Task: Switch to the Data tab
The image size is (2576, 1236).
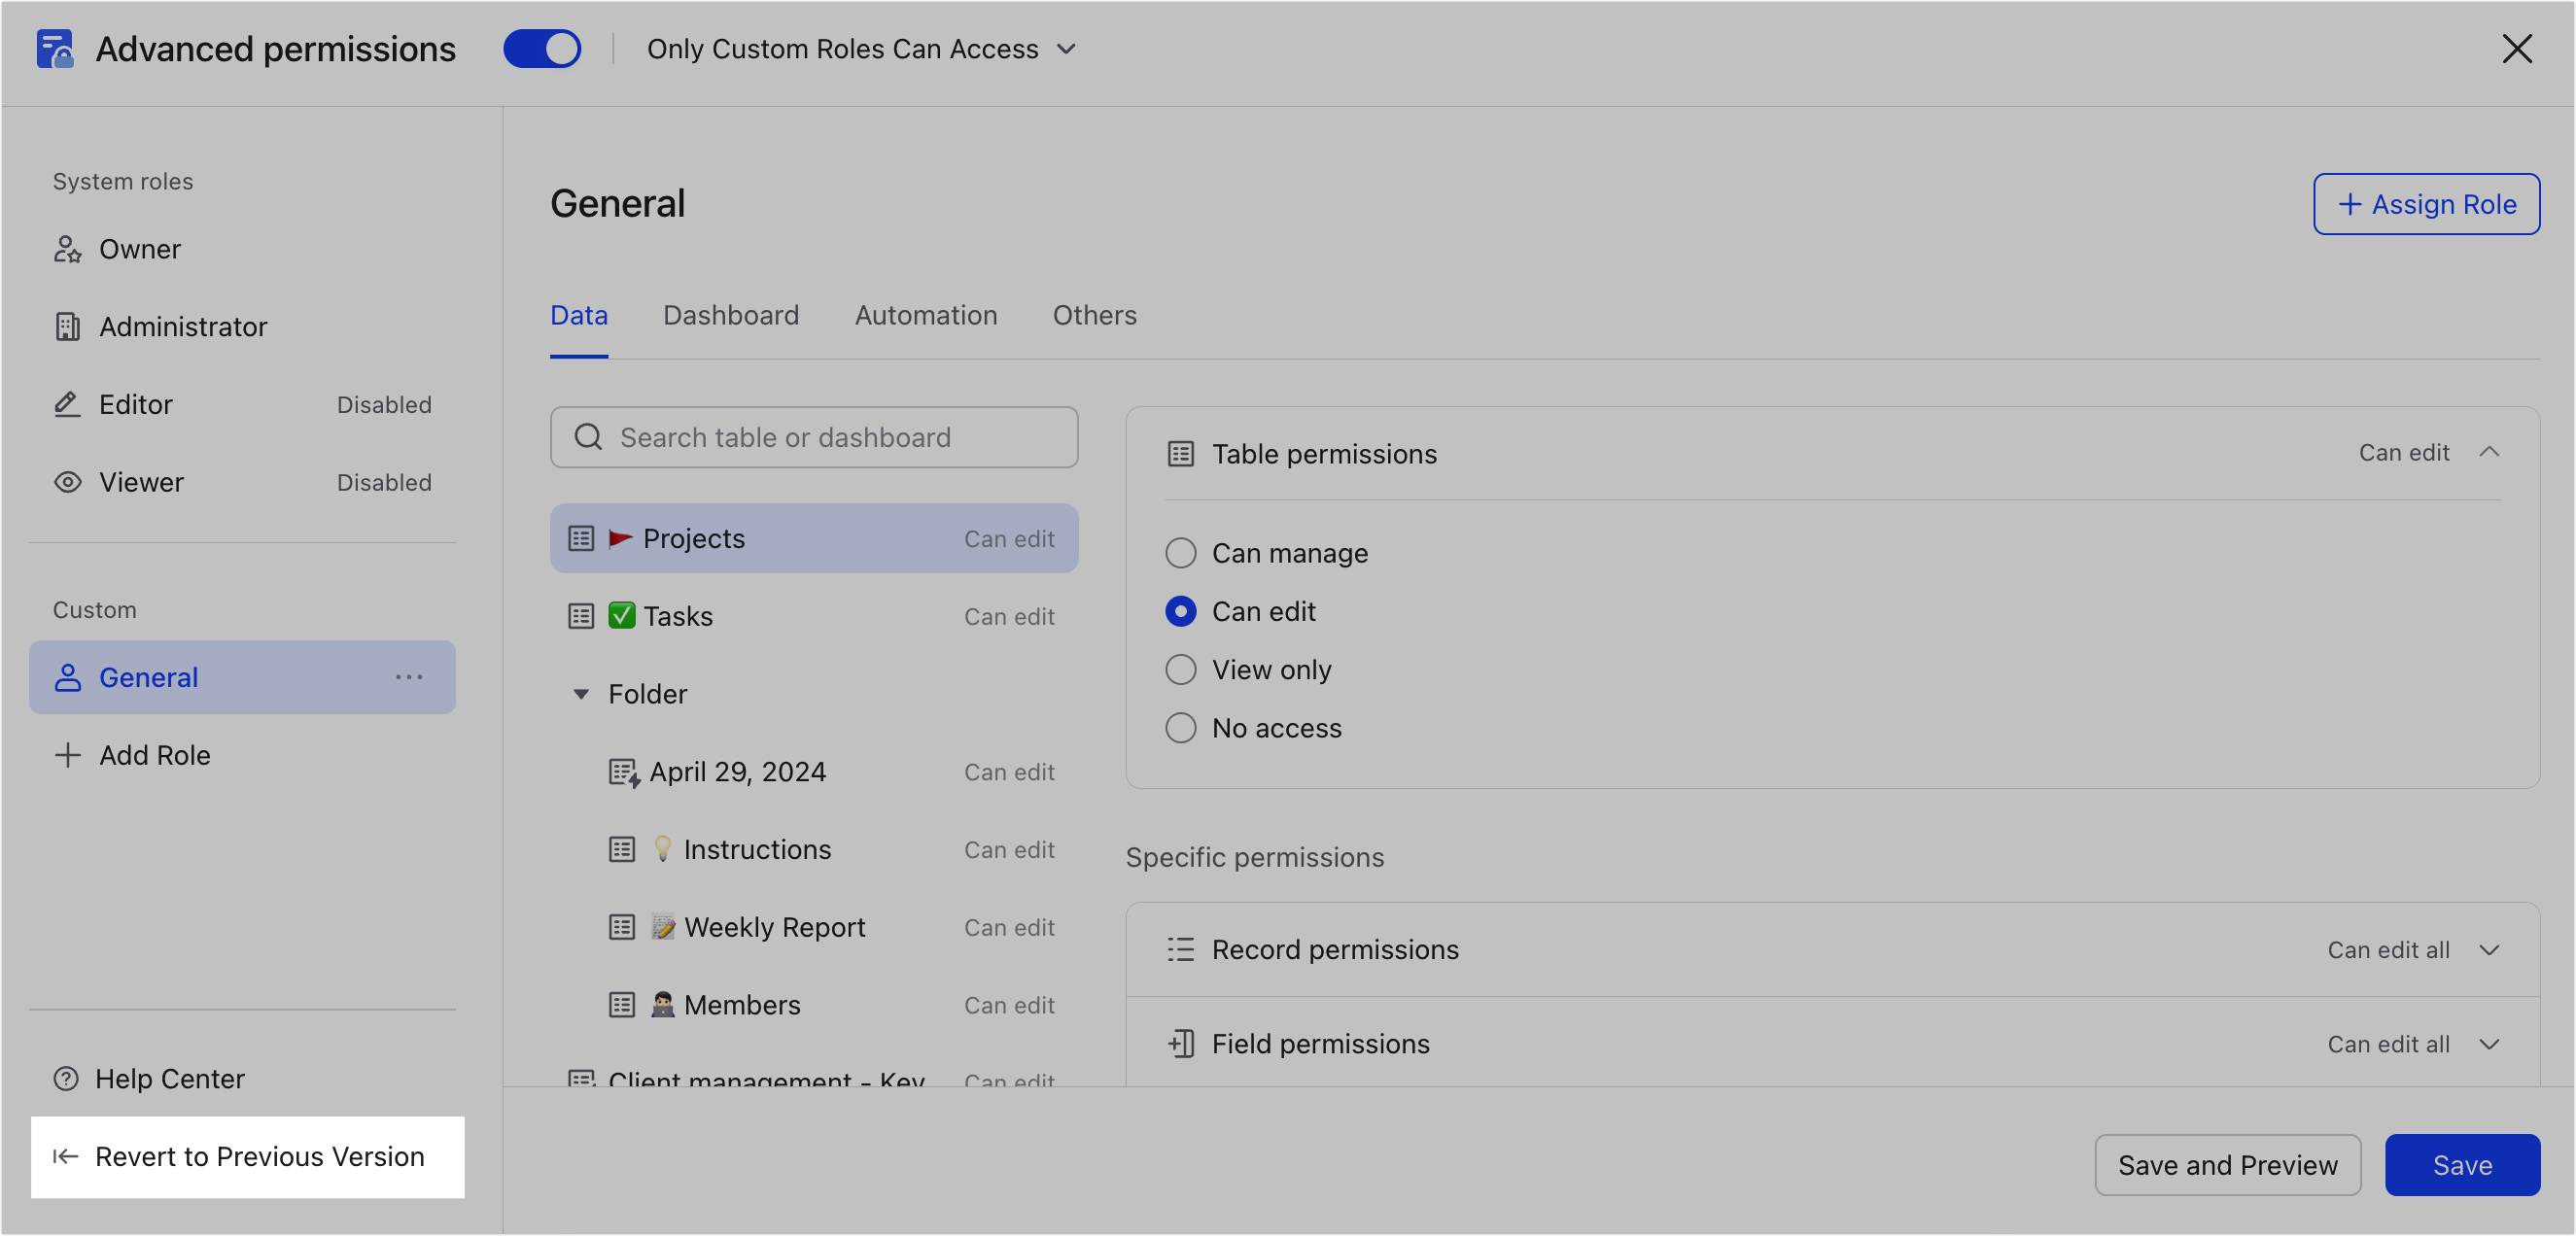Action: (x=579, y=316)
